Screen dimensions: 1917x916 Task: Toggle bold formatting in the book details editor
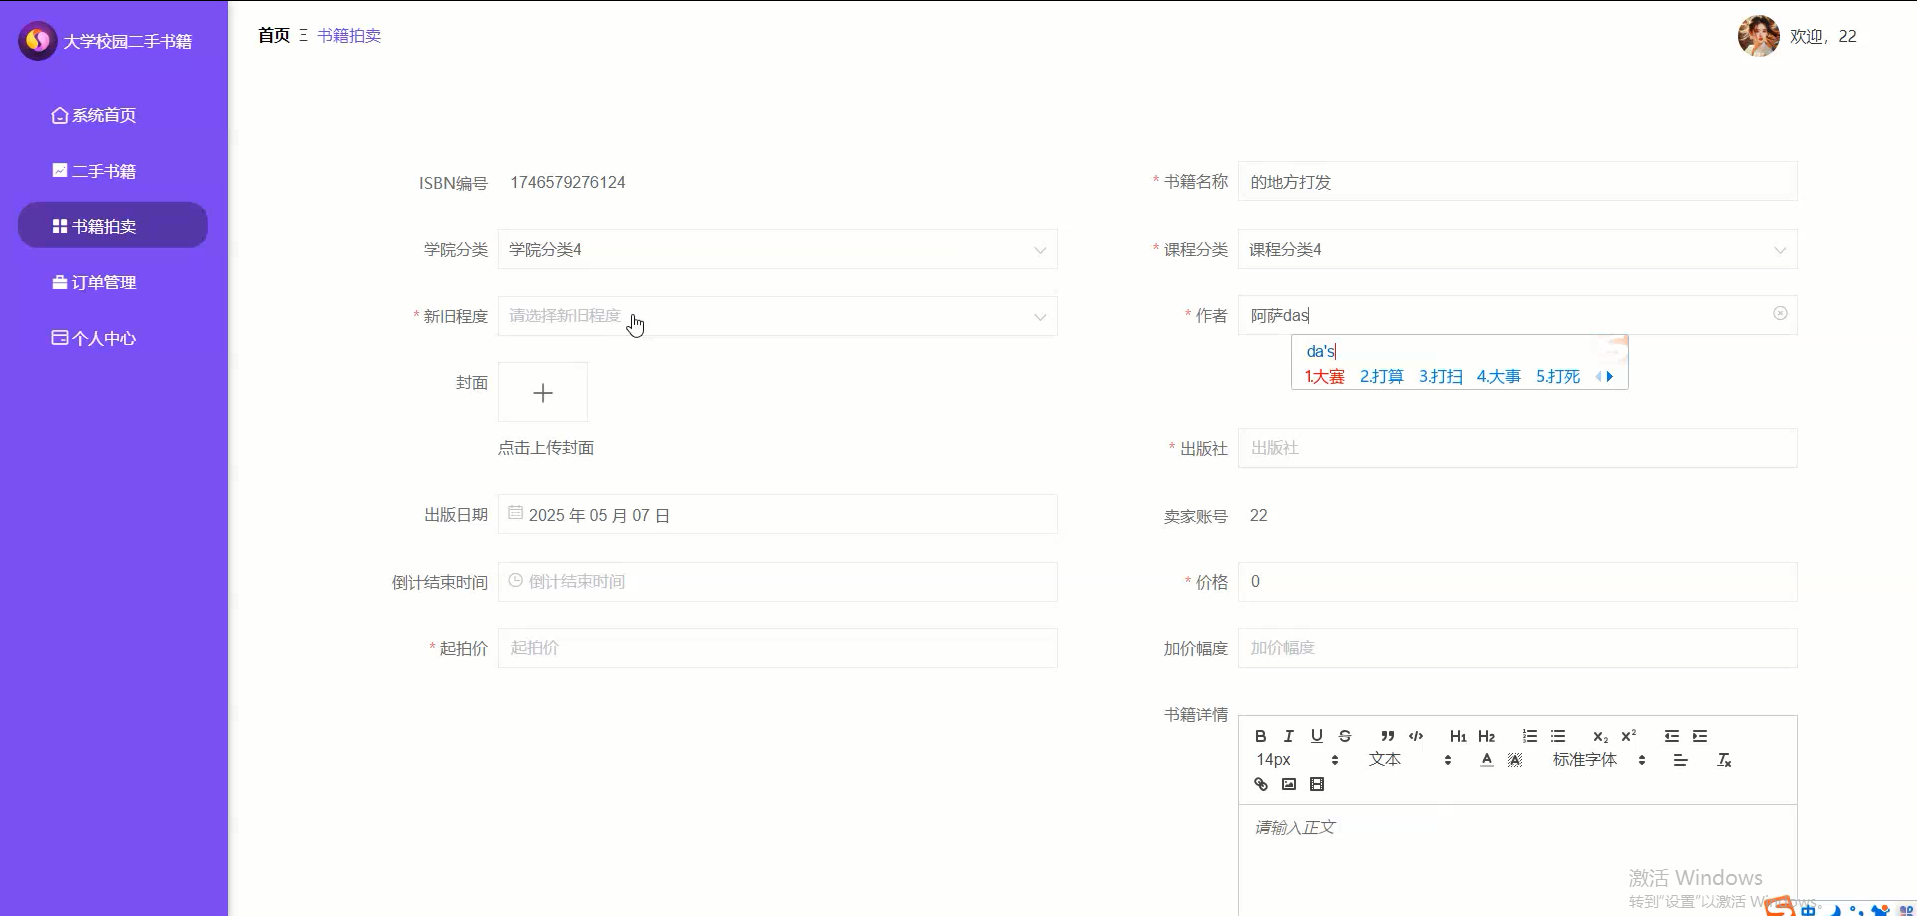1259,736
